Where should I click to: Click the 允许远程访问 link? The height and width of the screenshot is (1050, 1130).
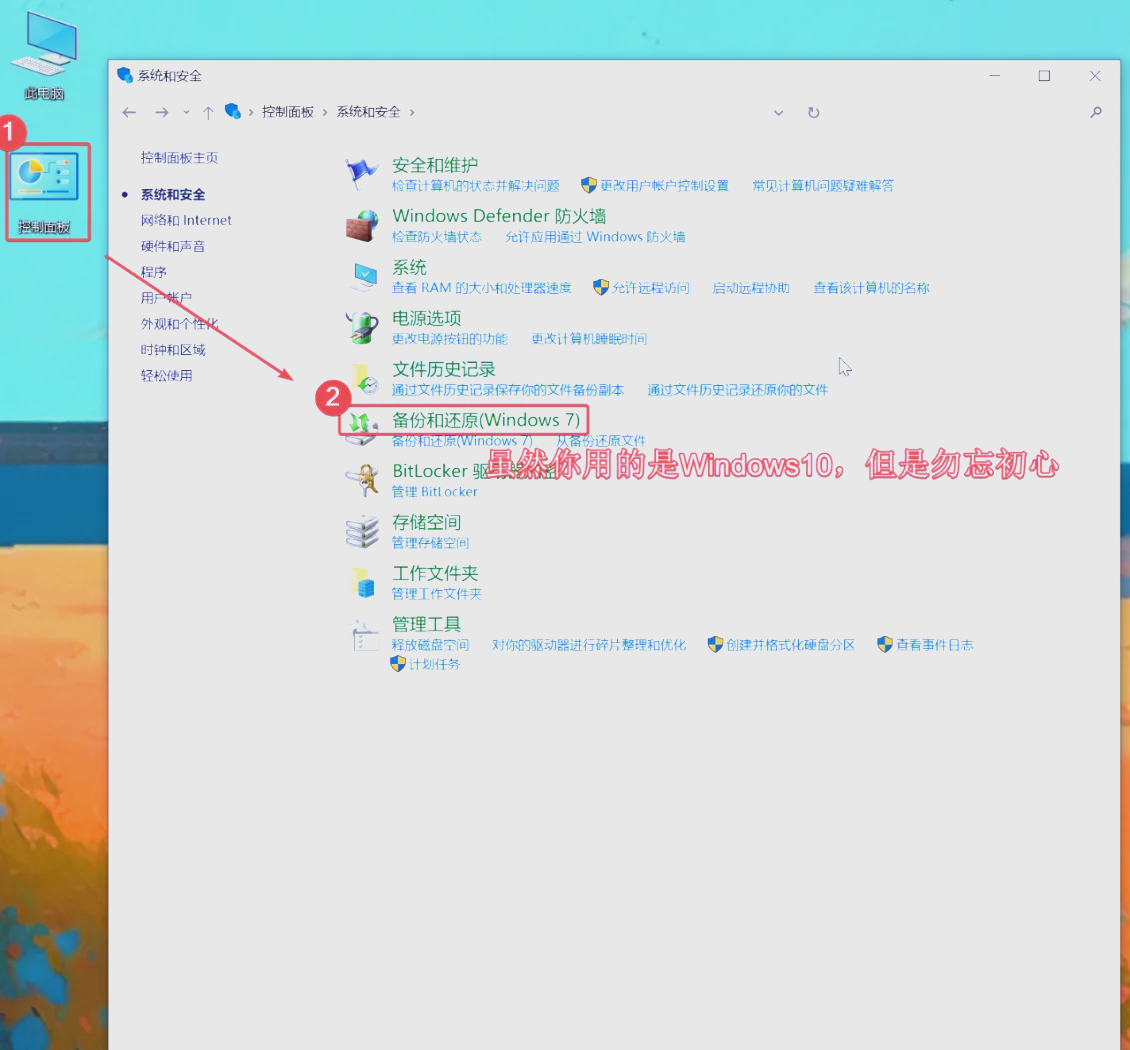tap(650, 288)
